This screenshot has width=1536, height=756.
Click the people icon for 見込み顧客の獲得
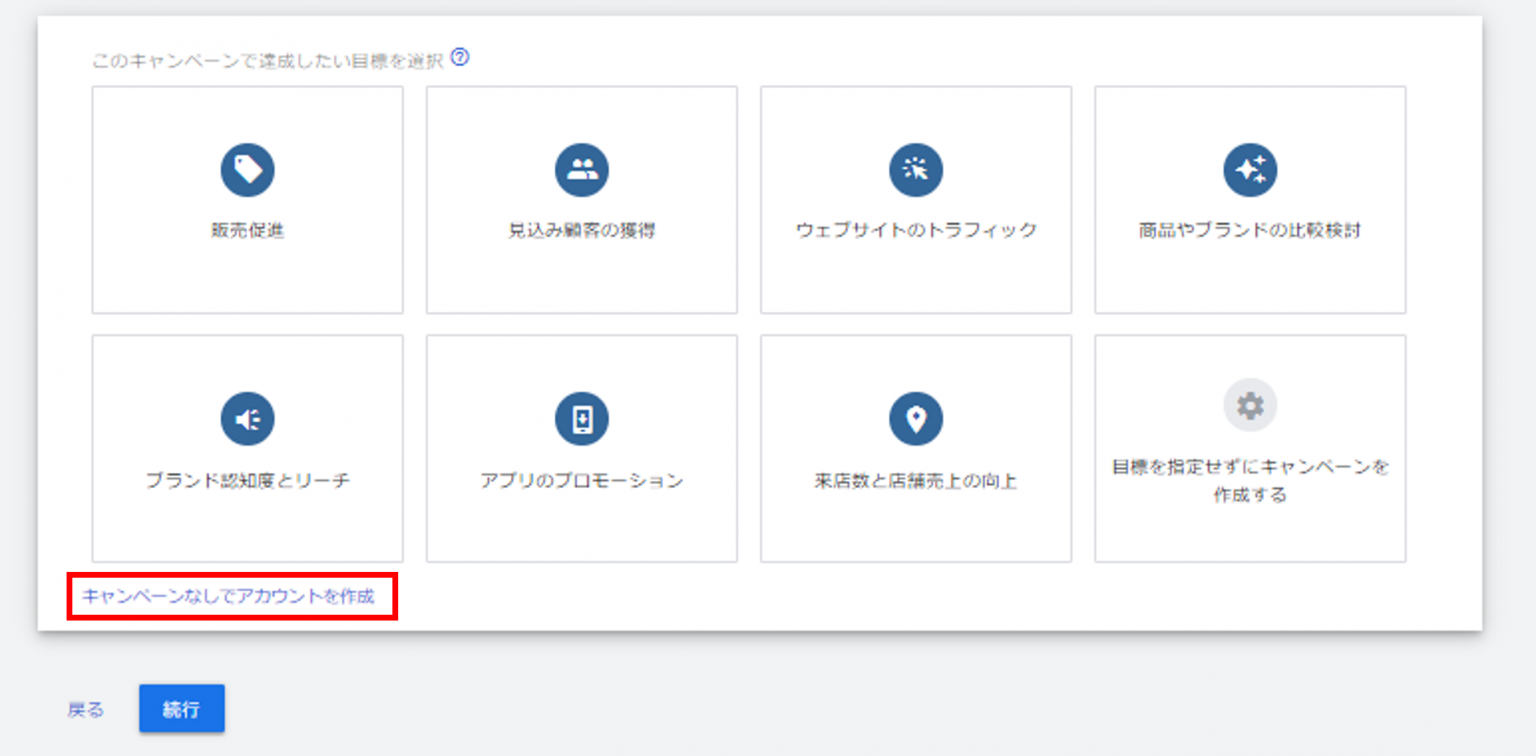[581, 170]
